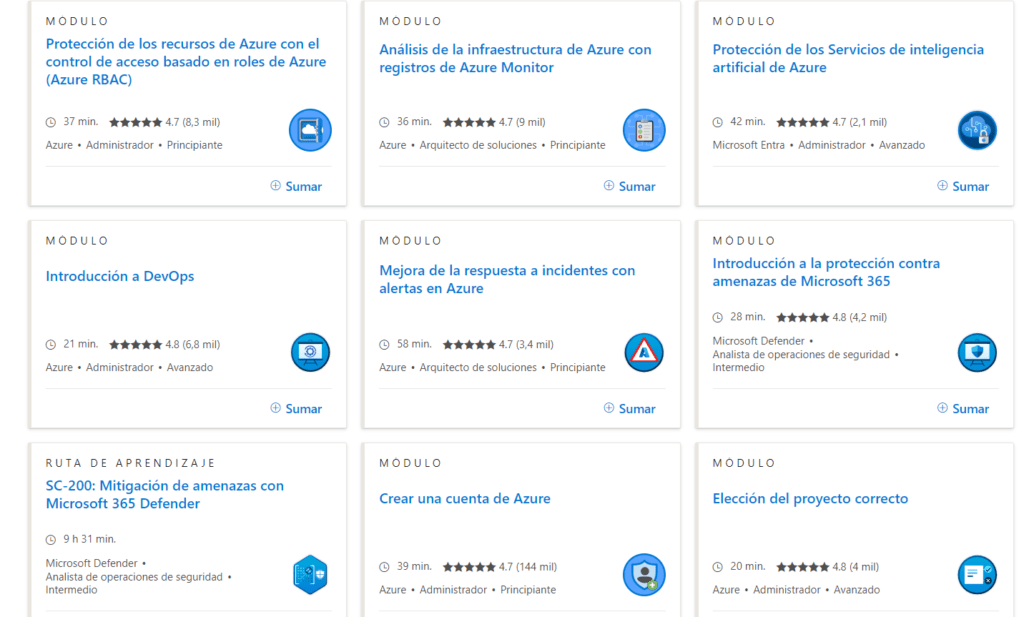Click Sumar text on the Azure Monitor card
Image resolution: width=1024 pixels, height=617 pixels.
point(637,187)
